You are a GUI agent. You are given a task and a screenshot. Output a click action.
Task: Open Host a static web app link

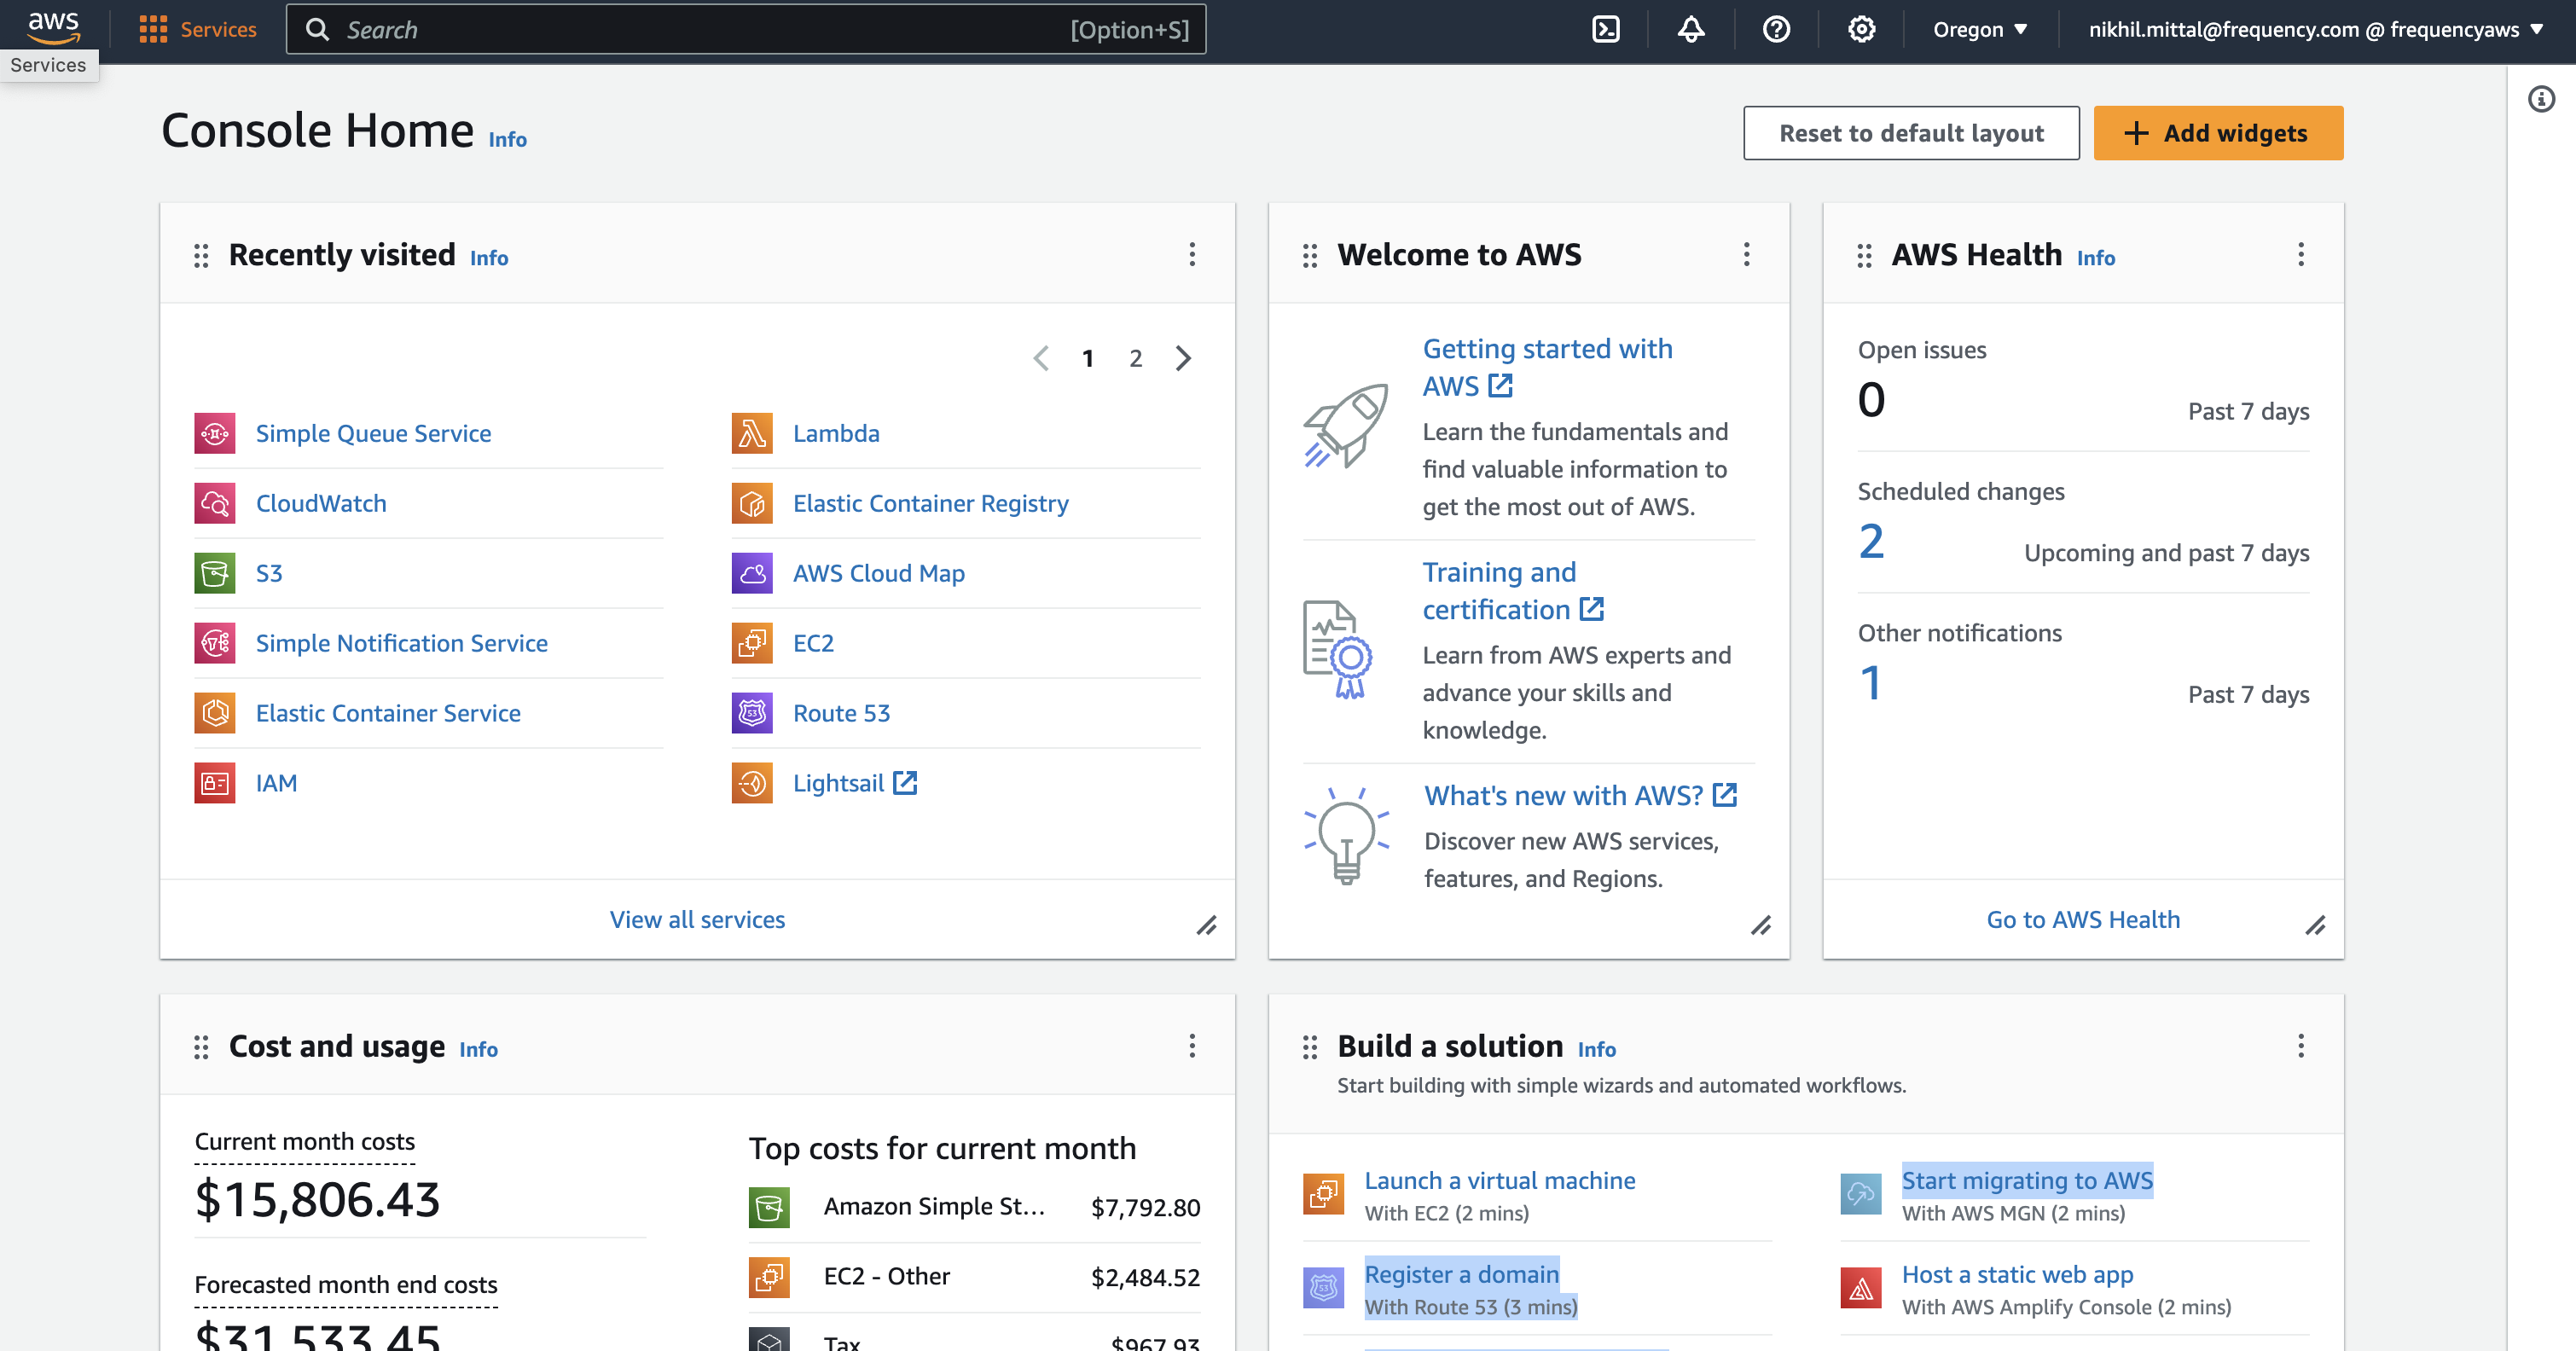point(2017,1274)
